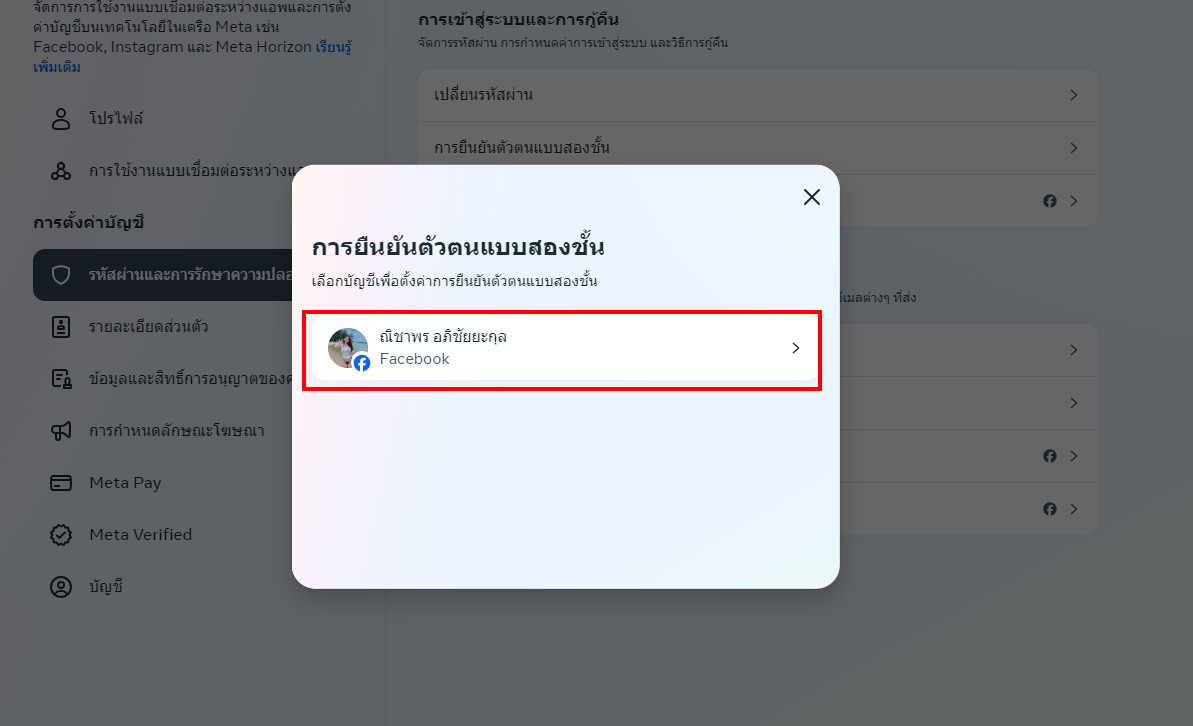
Task: Click the Meta Pay card icon
Action: pos(61,482)
